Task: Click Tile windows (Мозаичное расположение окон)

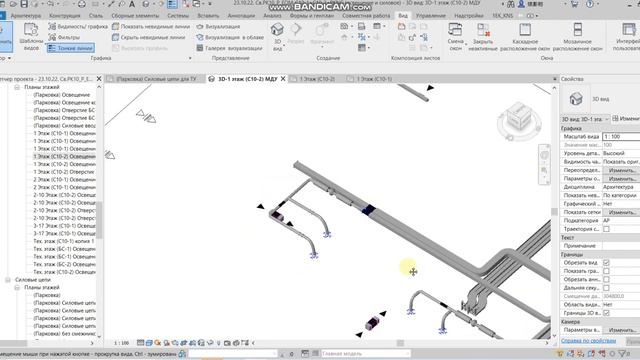Action: [x=578, y=37]
